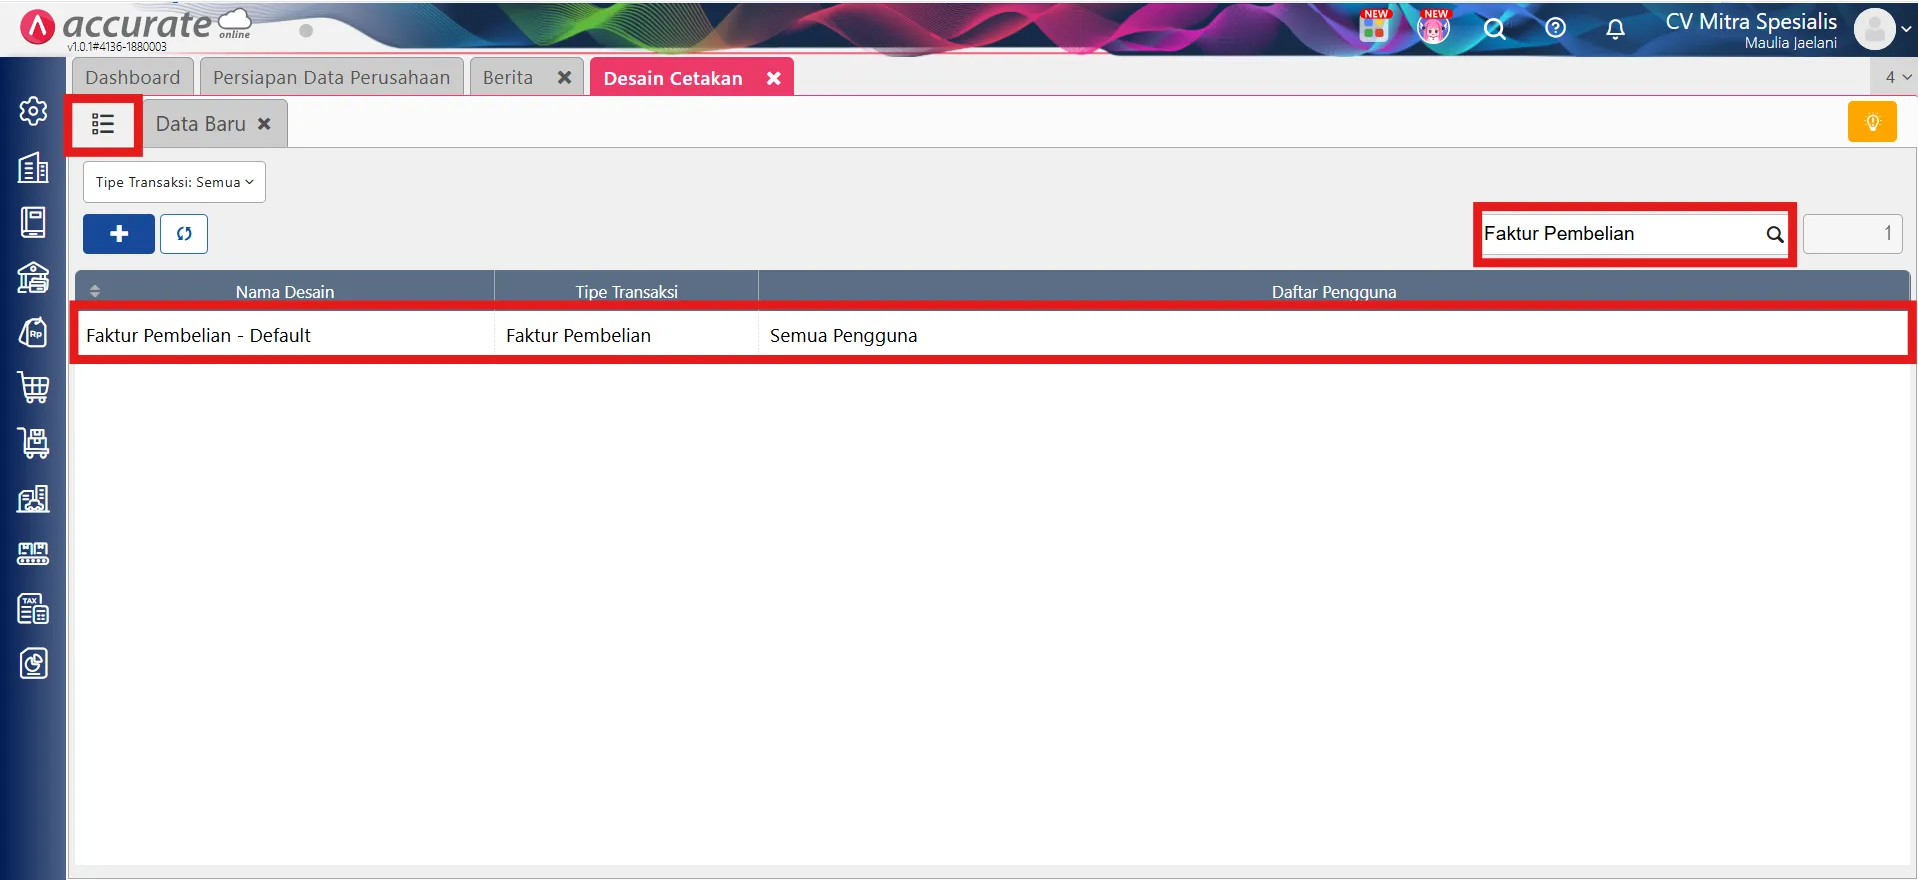This screenshot has height=880, width=1918.
Task: Close the Berita tab
Action: point(564,77)
